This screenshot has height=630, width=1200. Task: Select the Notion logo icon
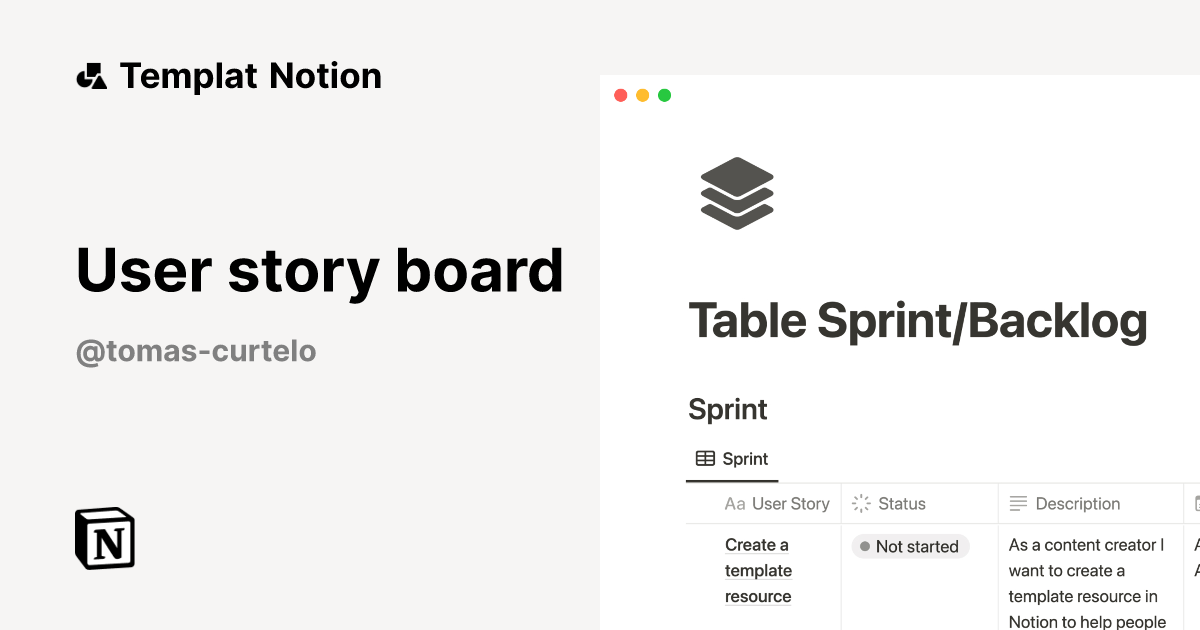coord(104,538)
